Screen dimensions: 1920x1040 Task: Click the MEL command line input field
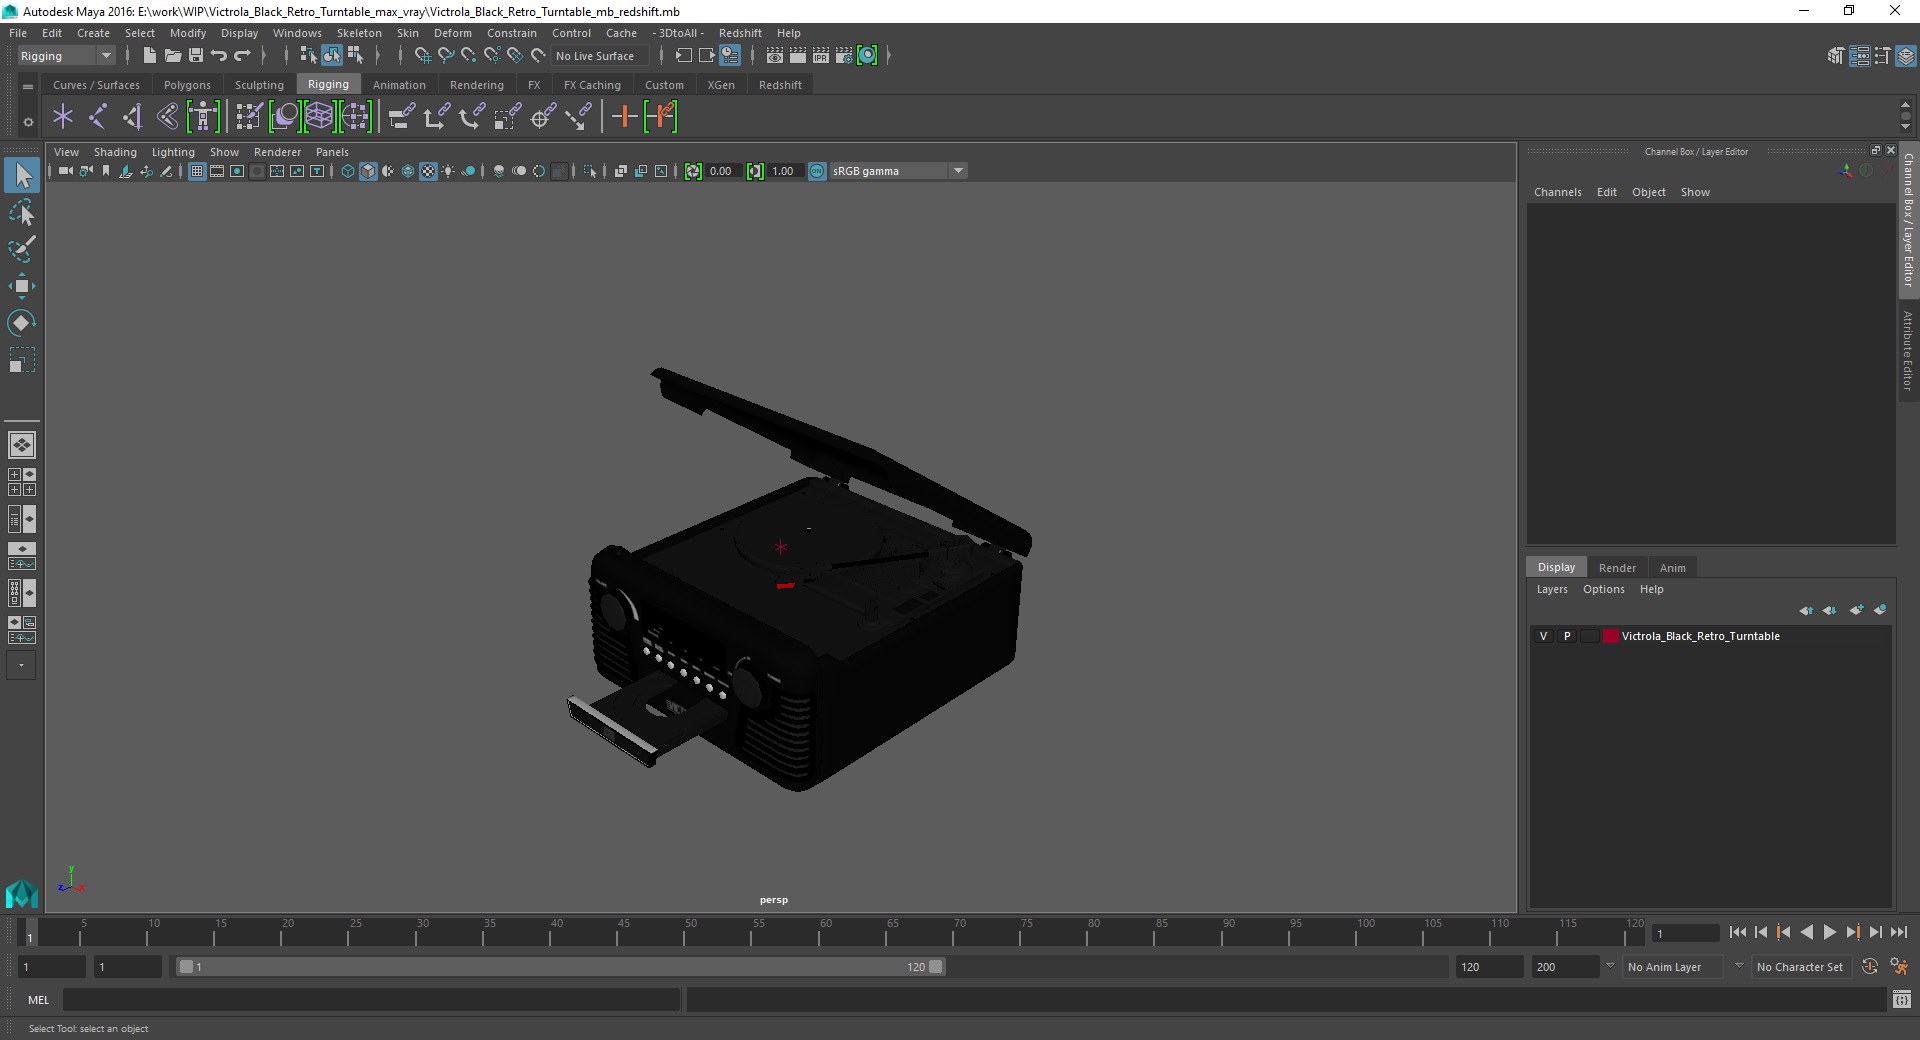[x=372, y=1000]
